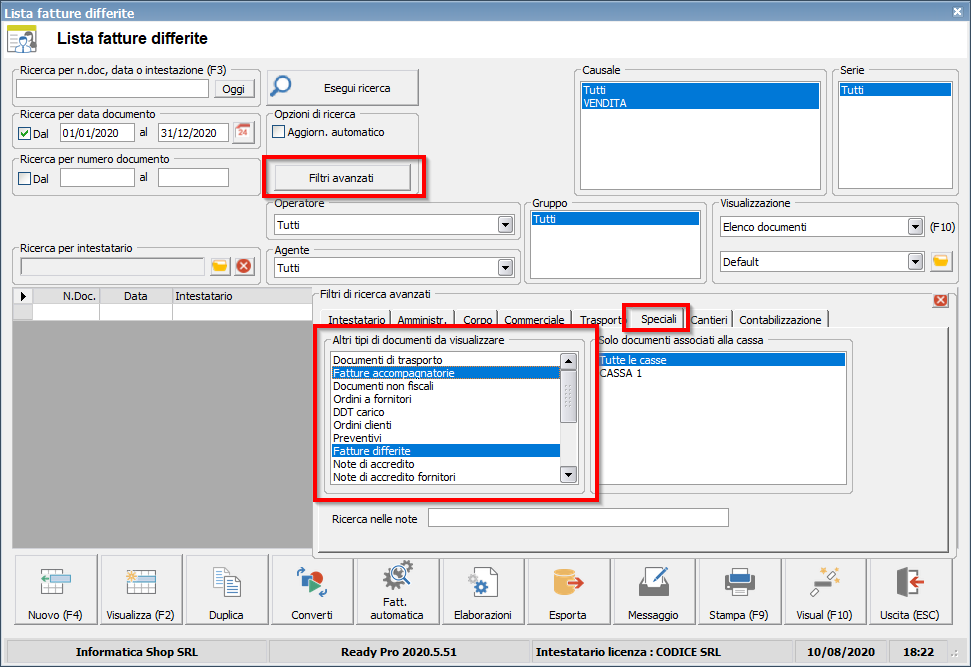
Task: Select the Speciali tab
Action: click(658, 318)
